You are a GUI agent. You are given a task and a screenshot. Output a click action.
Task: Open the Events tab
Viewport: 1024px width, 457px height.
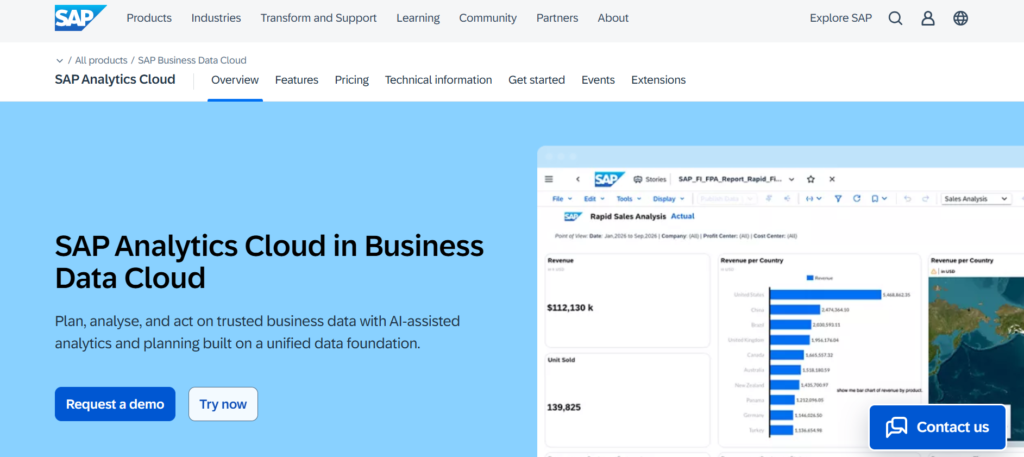point(598,80)
